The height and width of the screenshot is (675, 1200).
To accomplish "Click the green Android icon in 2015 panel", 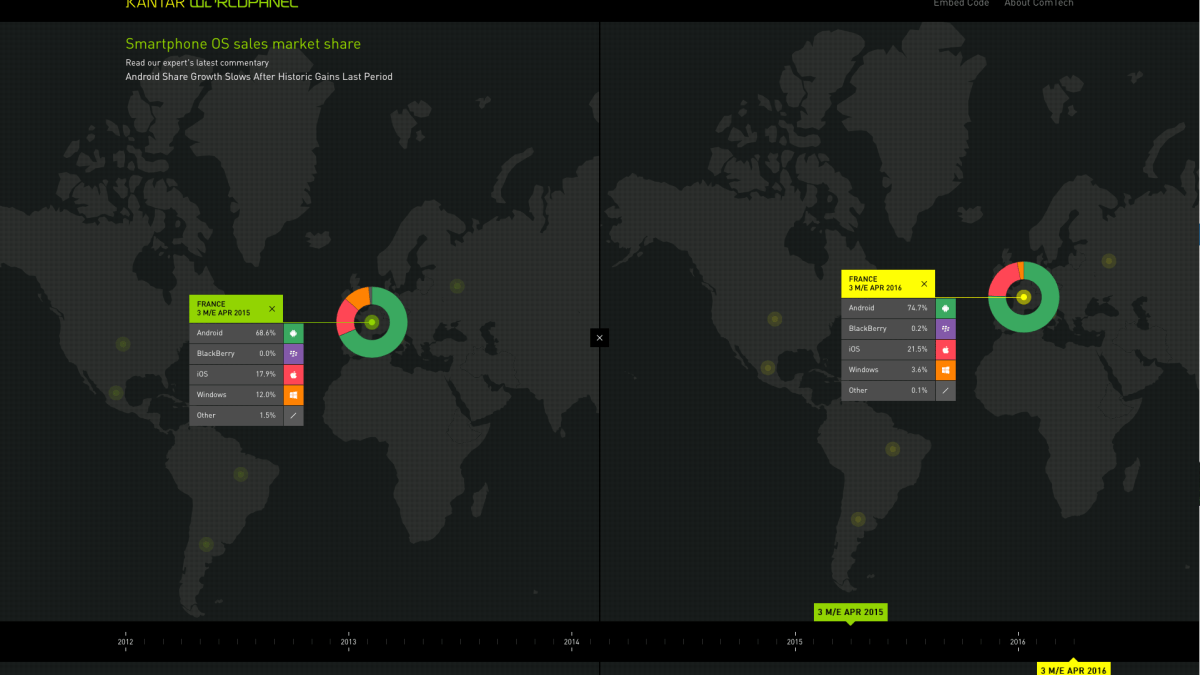I will [x=293, y=333].
